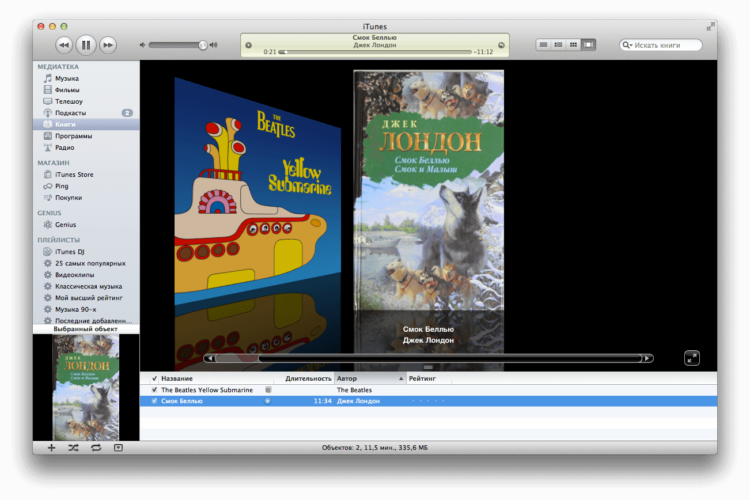This screenshot has width=750, height=500.
Task: Click the selected item artwork thumbnail
Action: click(x=86, y=387)
